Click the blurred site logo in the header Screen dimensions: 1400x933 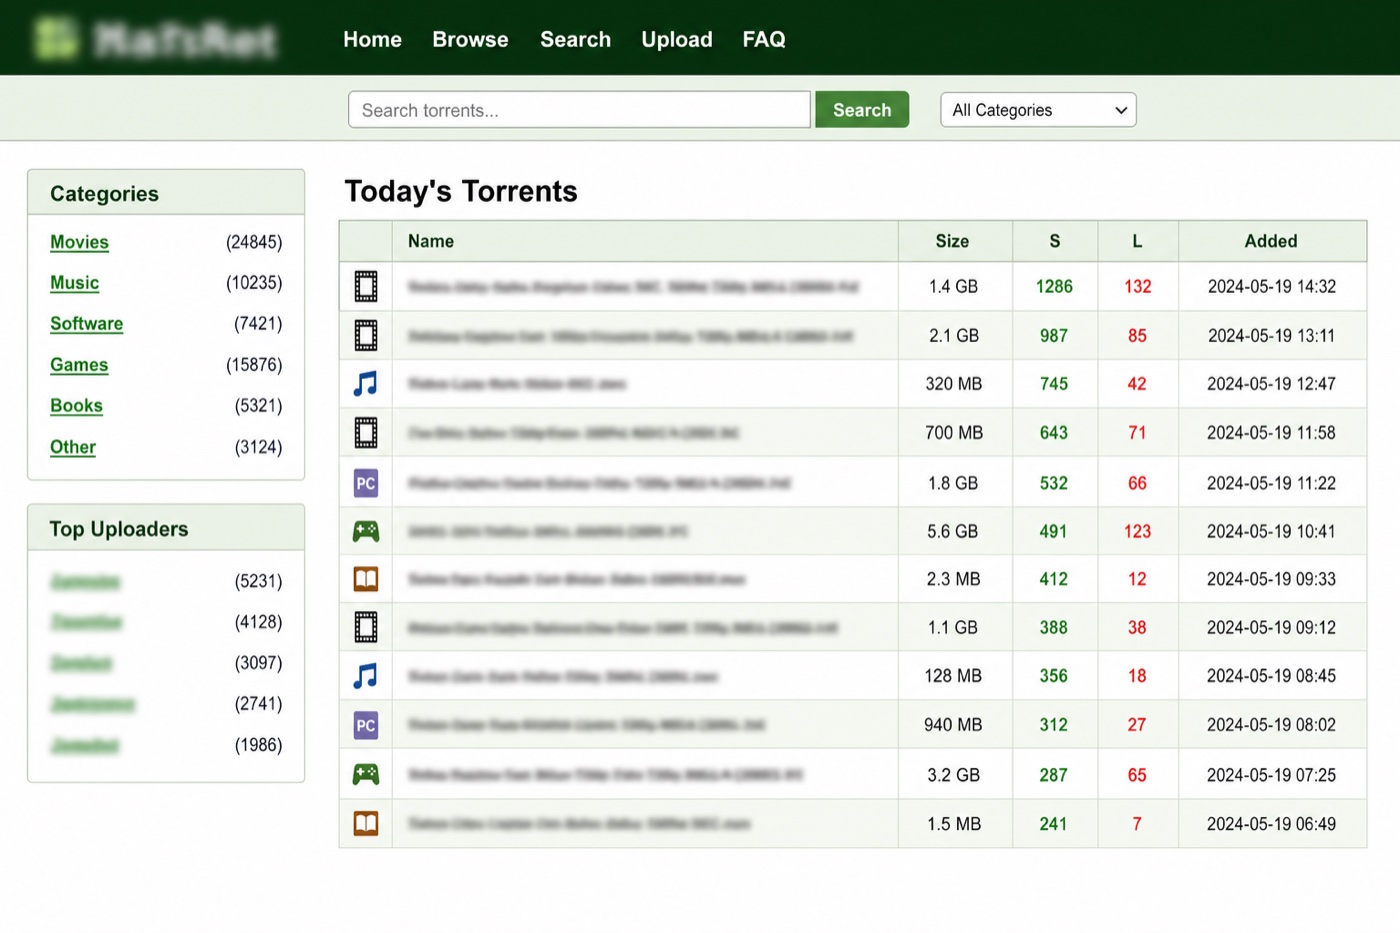[x=155, y=39]
